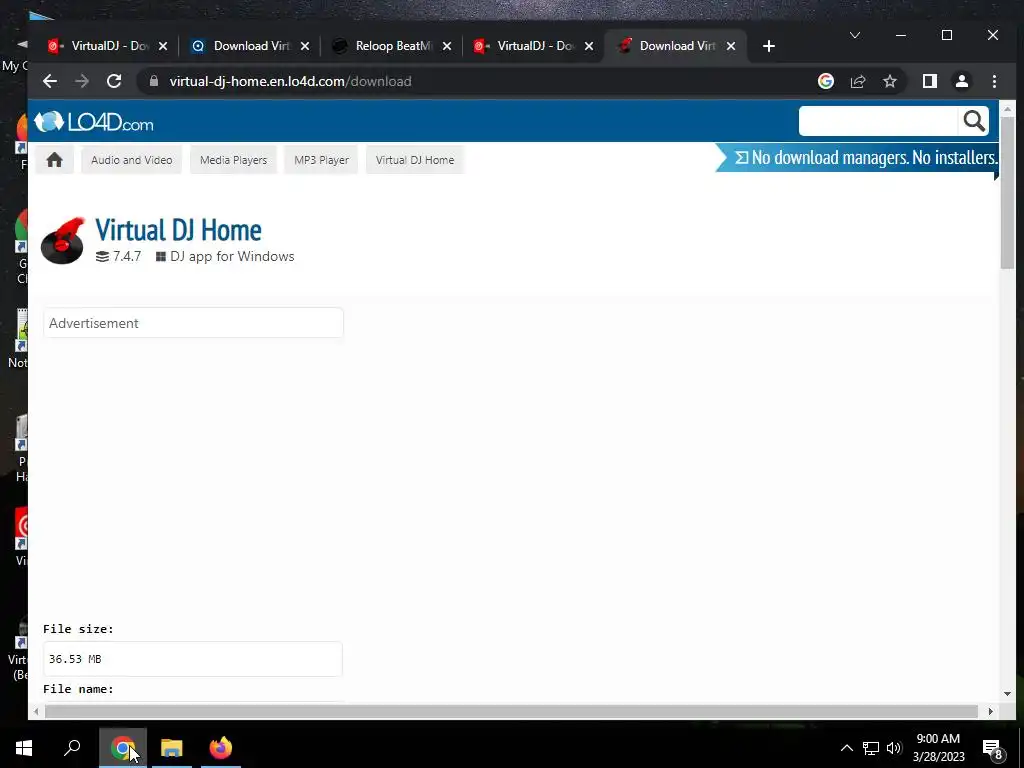Close the active lo4d download tab
The width and height of the screenshot is (1024, 768).
pos(731,46)
